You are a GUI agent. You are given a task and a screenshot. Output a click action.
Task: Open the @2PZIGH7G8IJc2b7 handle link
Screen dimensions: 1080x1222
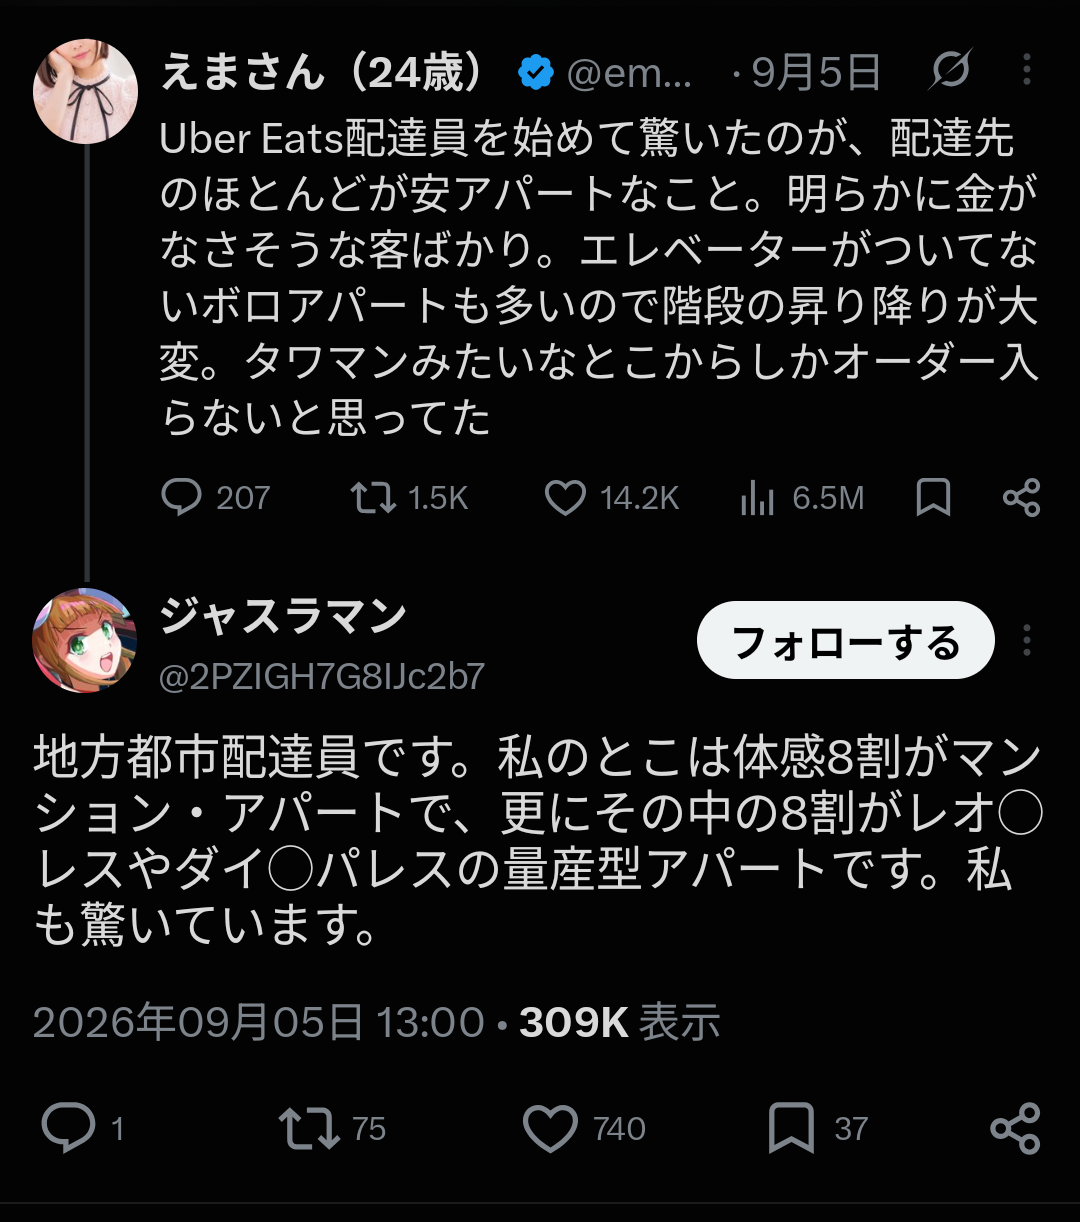point(322,677)
